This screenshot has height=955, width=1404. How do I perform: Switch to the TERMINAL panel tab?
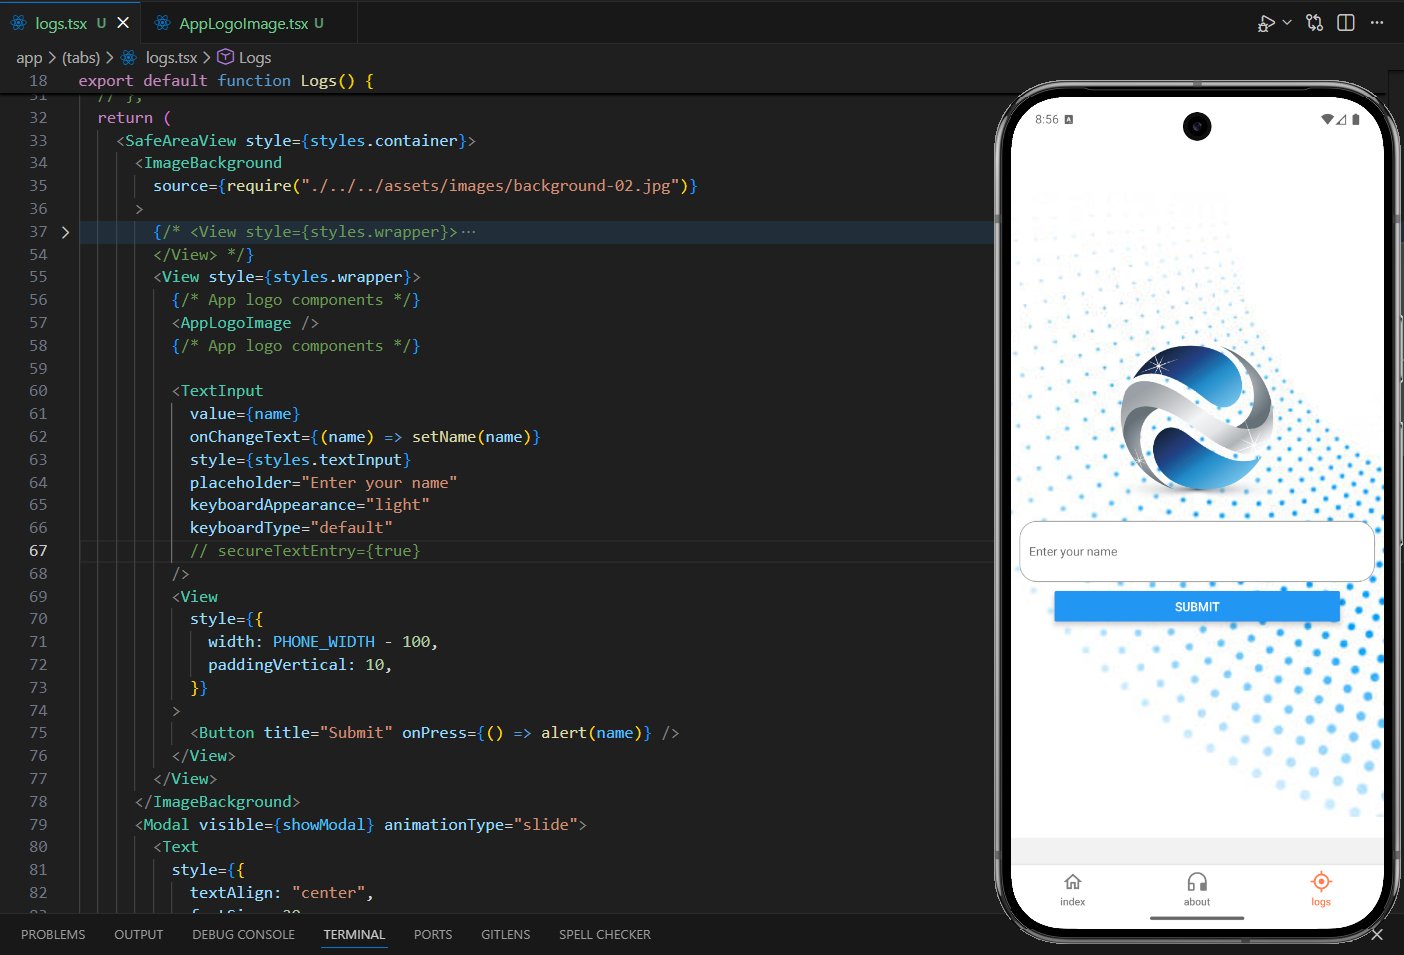354,934
